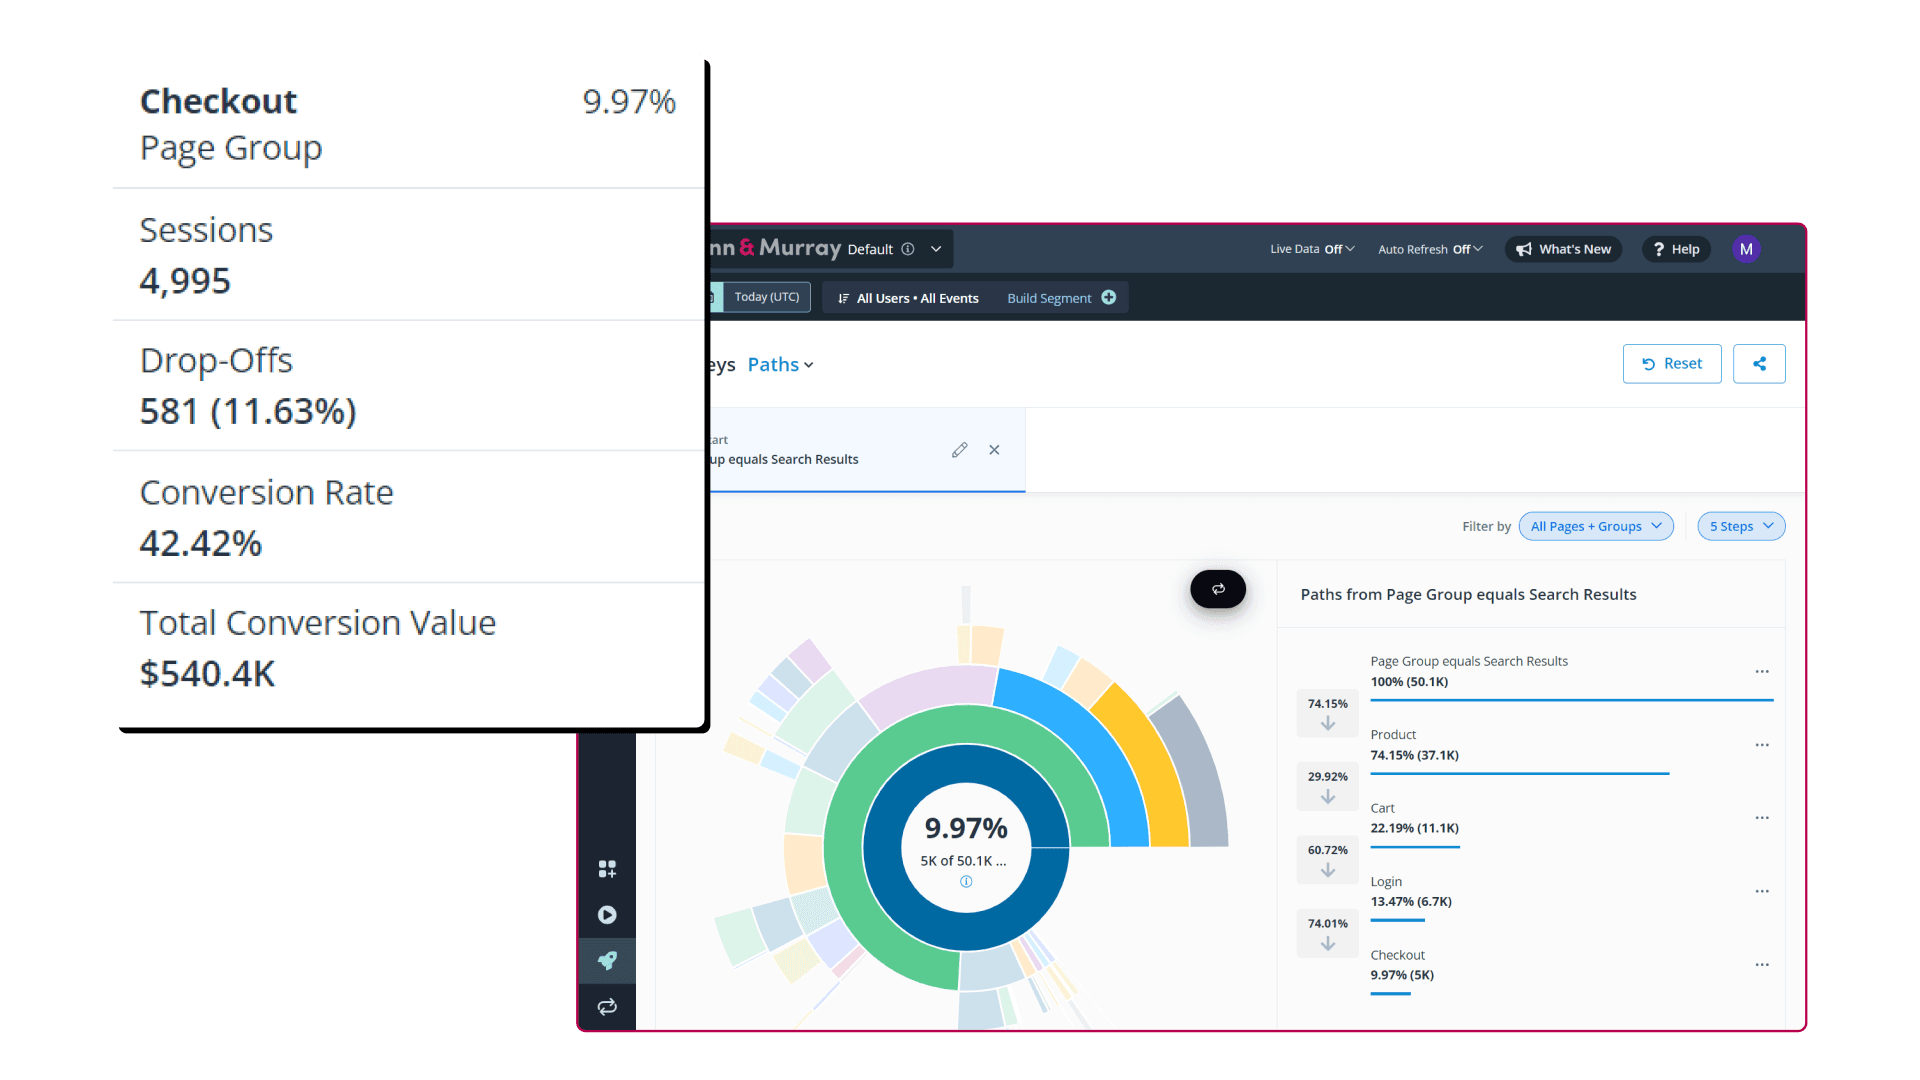This screenshot has width=1920, height=1080.
Task: Click the refresh icon on the sunburst chart
Action: (x=1217, y=589)
